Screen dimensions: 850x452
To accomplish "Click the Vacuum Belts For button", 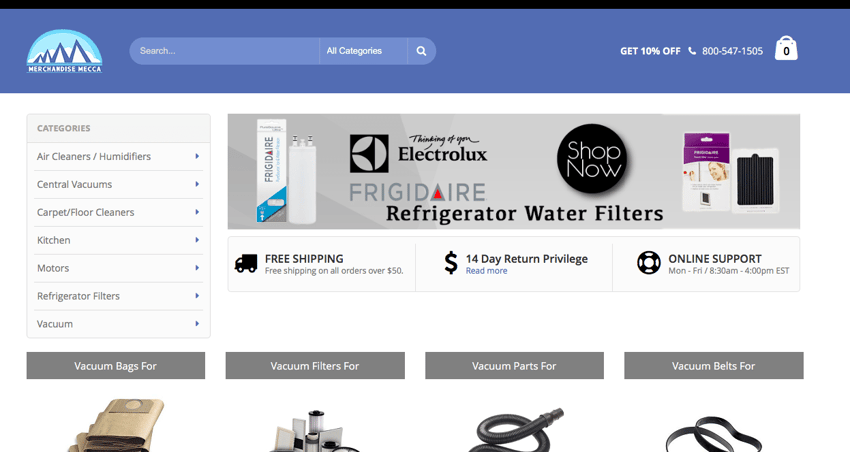I will coord(713,366).
